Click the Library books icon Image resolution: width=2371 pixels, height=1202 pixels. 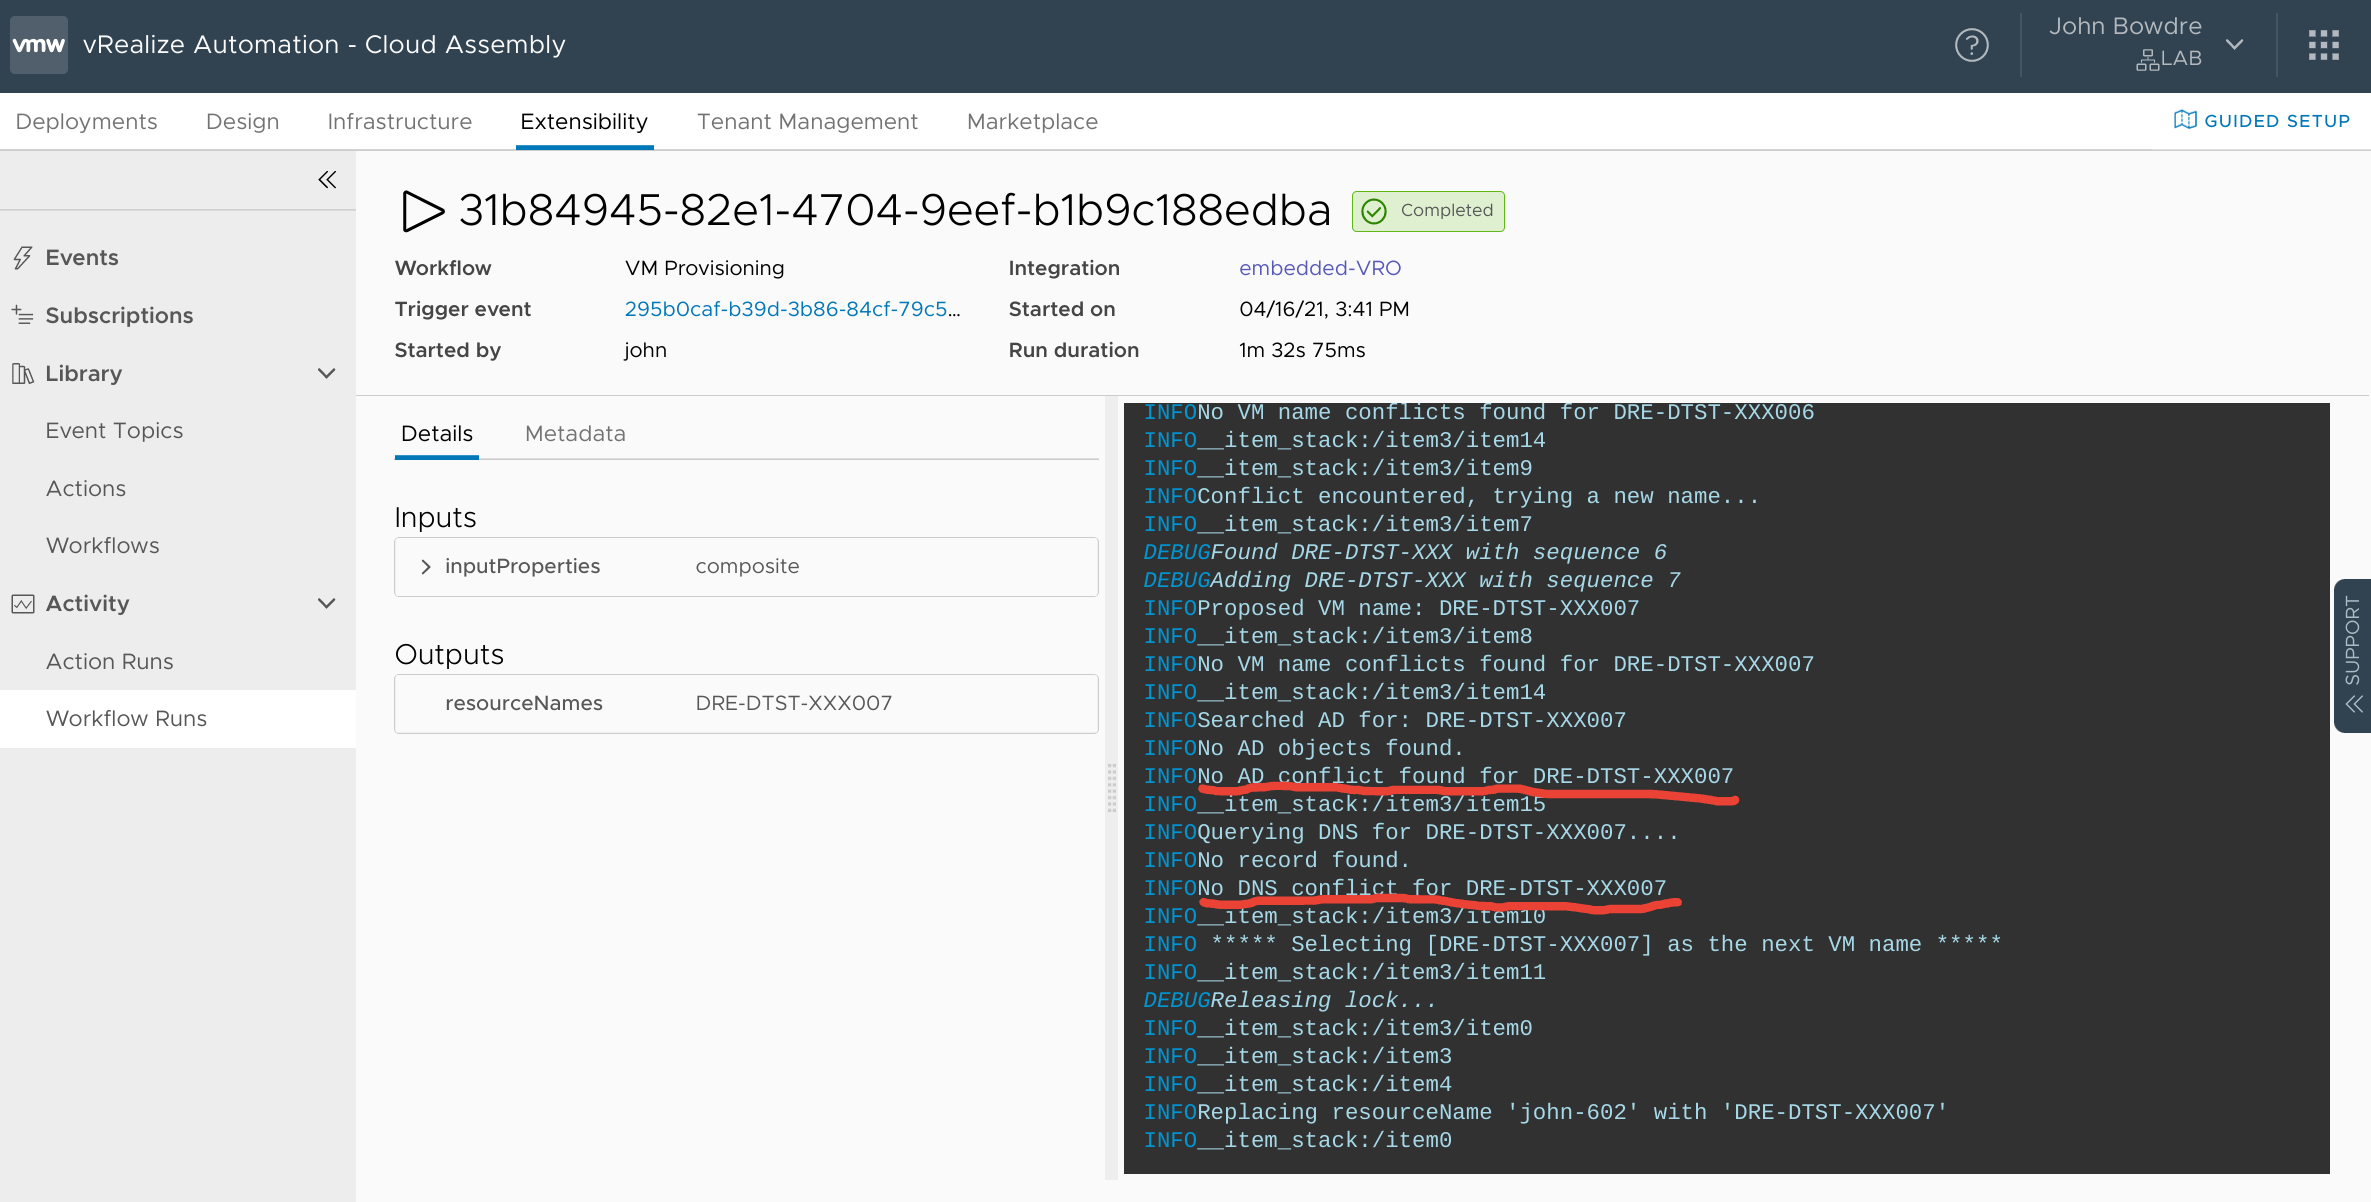[23, 374]
